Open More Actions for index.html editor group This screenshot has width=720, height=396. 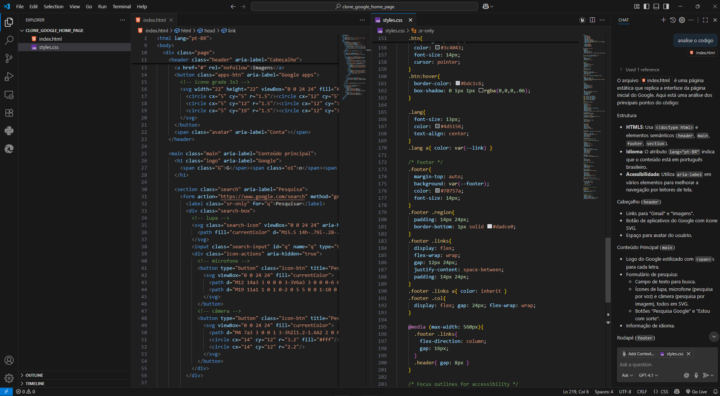click(x=362, y=20)
